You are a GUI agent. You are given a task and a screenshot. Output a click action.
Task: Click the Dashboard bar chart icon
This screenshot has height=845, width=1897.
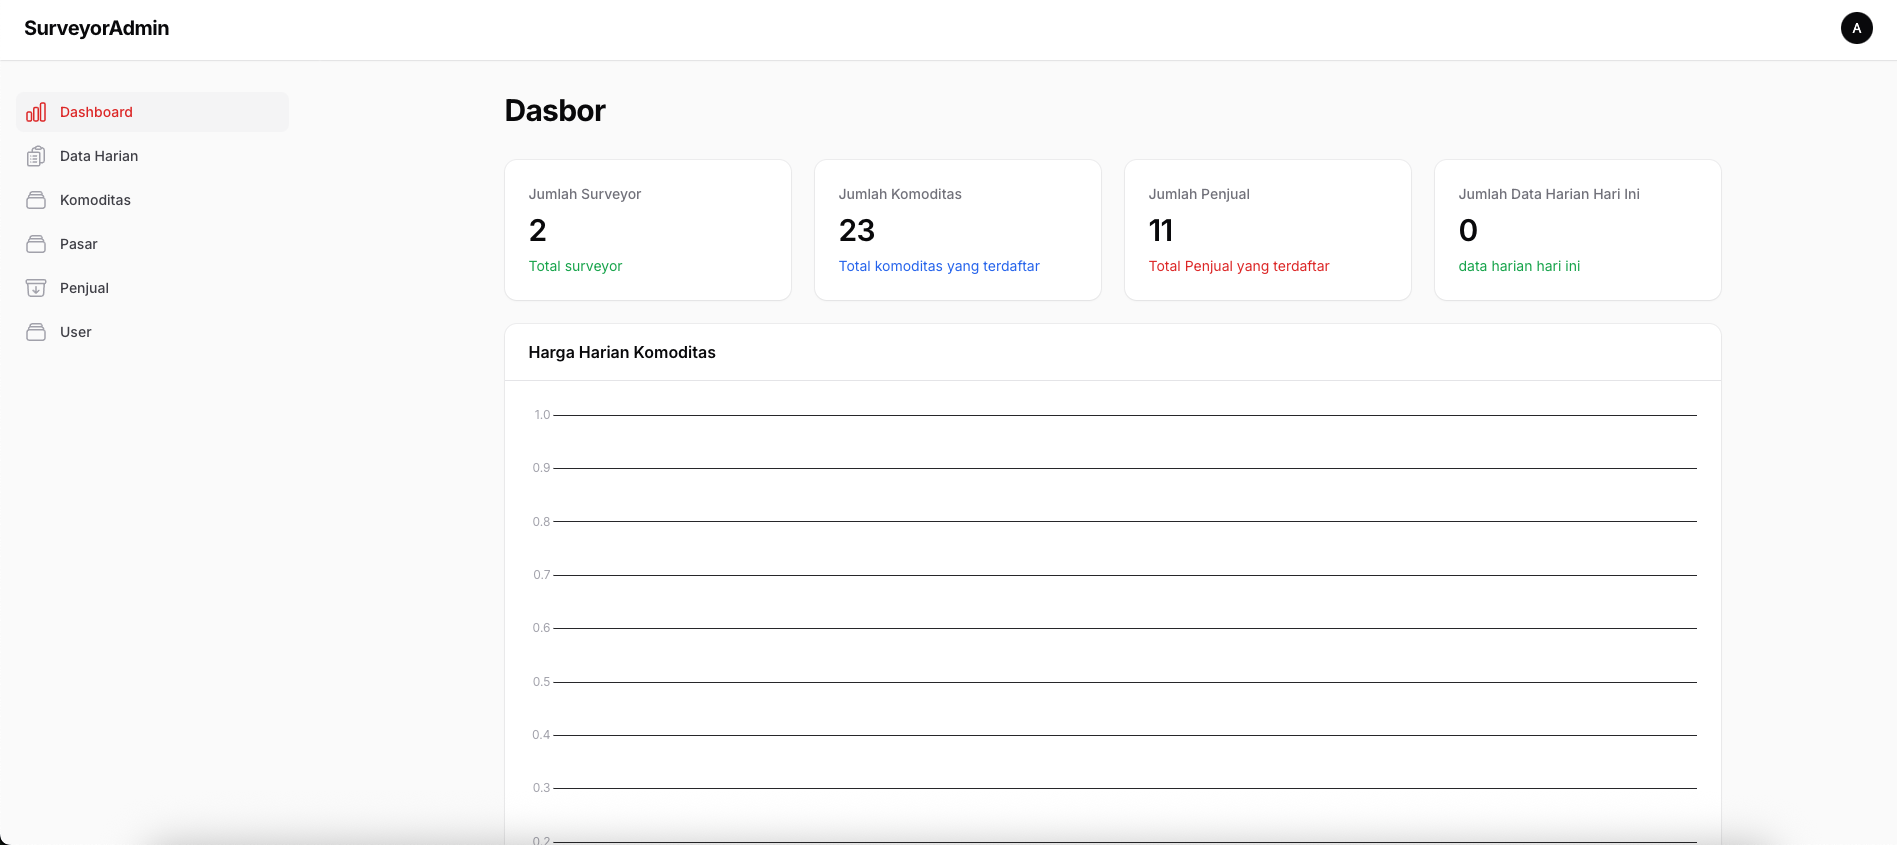[x=36, y=112]
